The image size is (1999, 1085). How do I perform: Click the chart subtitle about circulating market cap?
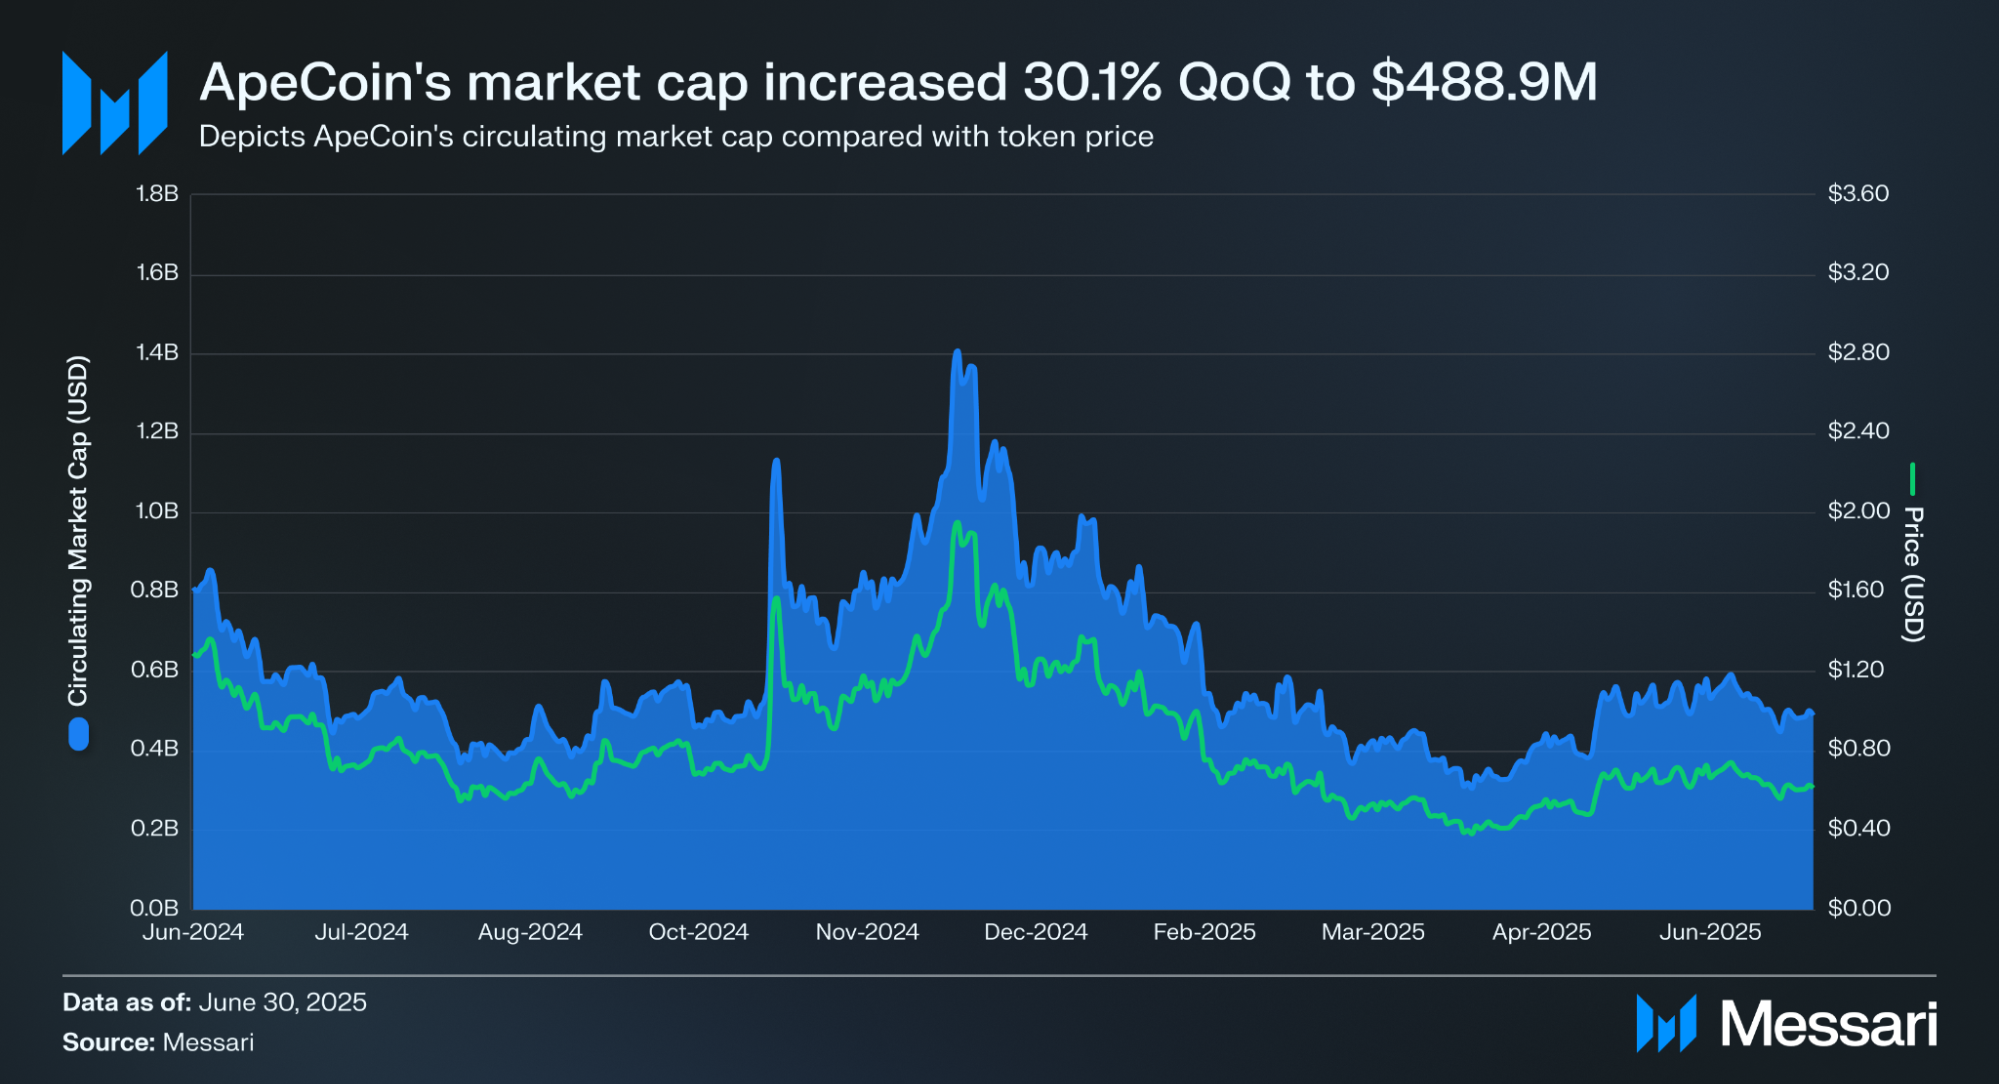pyautogui.click(x=676, y=136)
